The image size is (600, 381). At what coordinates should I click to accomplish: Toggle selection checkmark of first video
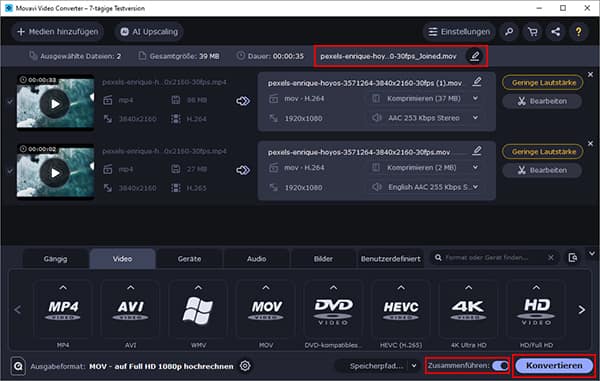pos(10,102)
